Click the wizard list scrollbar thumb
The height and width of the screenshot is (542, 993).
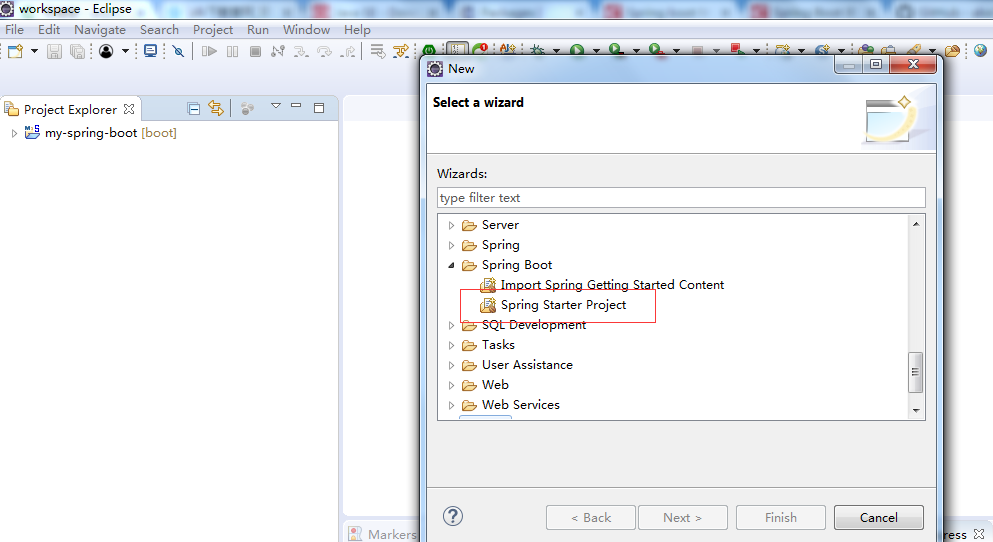(x=915, y=372)
